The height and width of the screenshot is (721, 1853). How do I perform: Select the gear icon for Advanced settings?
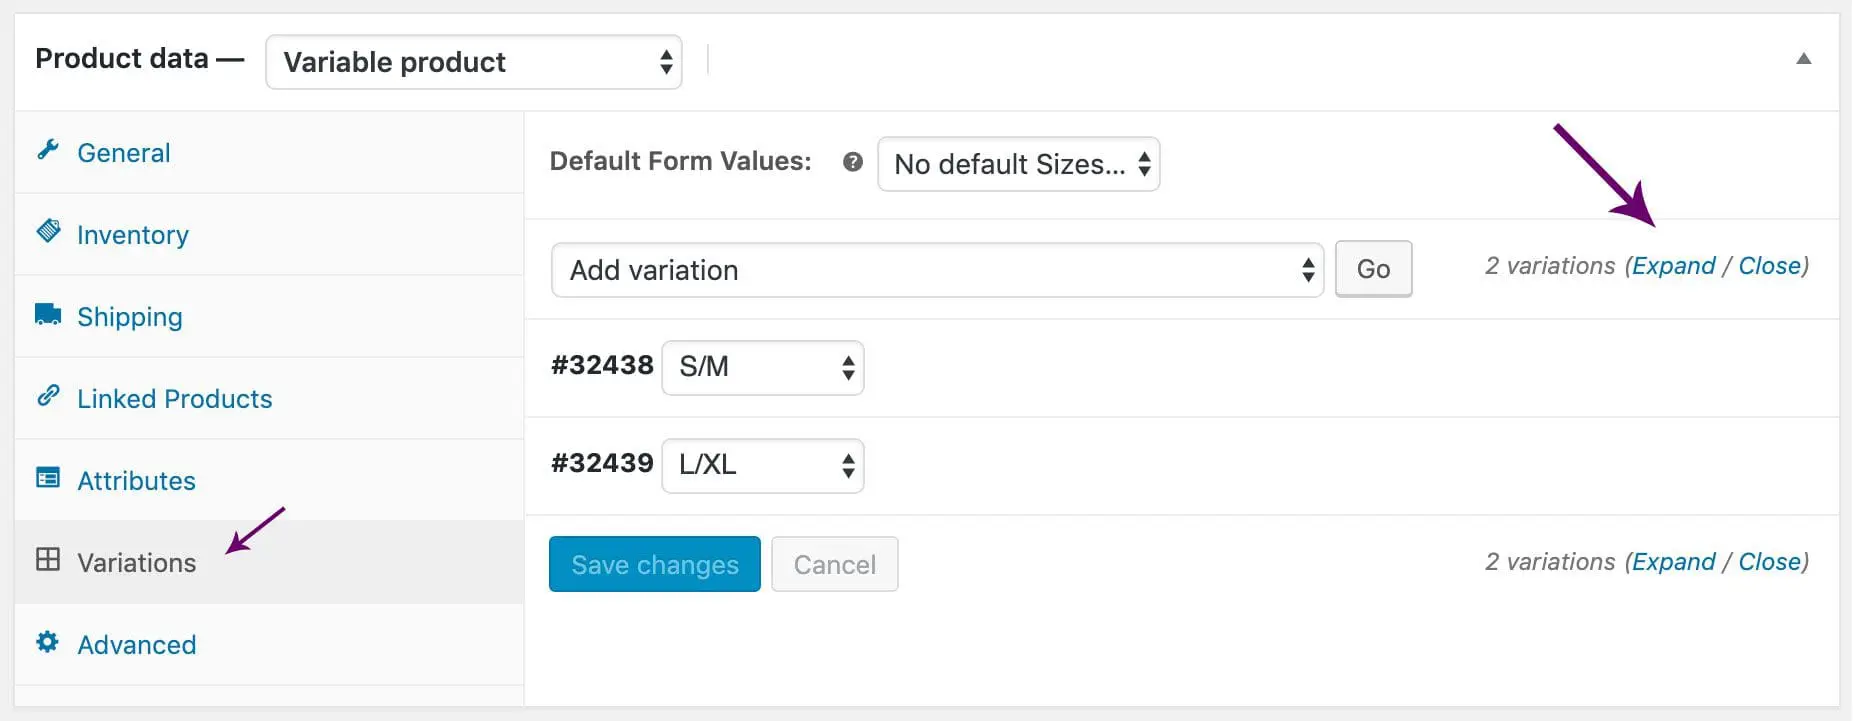pyautogui.click(x=48, y=642)
